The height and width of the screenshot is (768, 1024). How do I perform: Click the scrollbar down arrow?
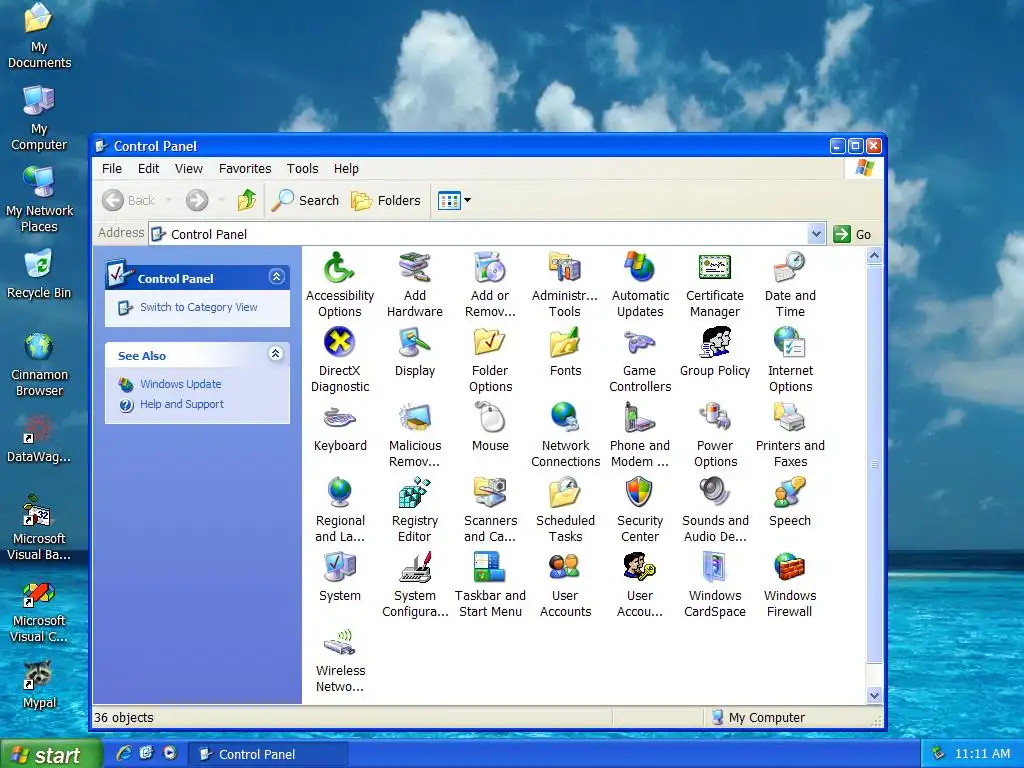pos(874,696)
